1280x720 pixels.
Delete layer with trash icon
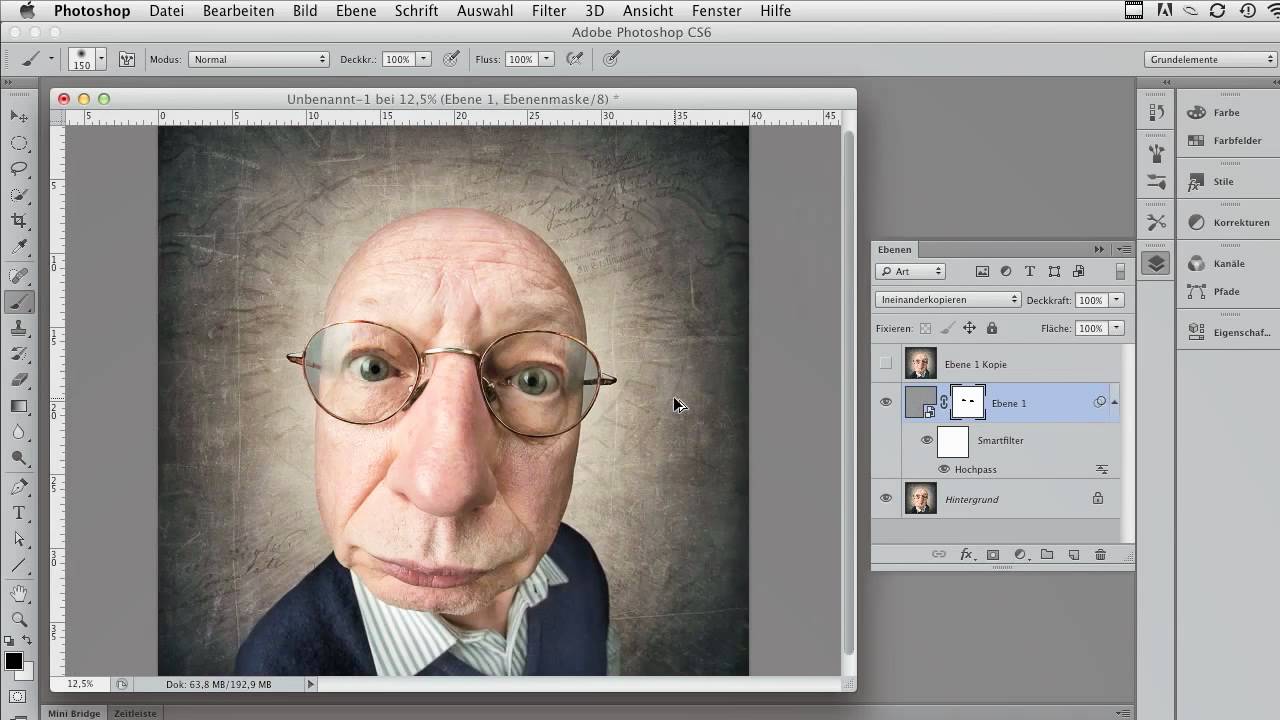tap(1100, 554)
